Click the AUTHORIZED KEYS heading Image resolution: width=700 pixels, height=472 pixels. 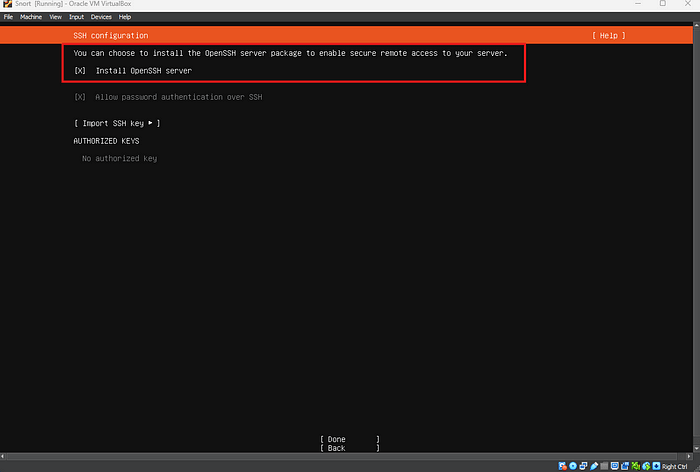[106, 141]
